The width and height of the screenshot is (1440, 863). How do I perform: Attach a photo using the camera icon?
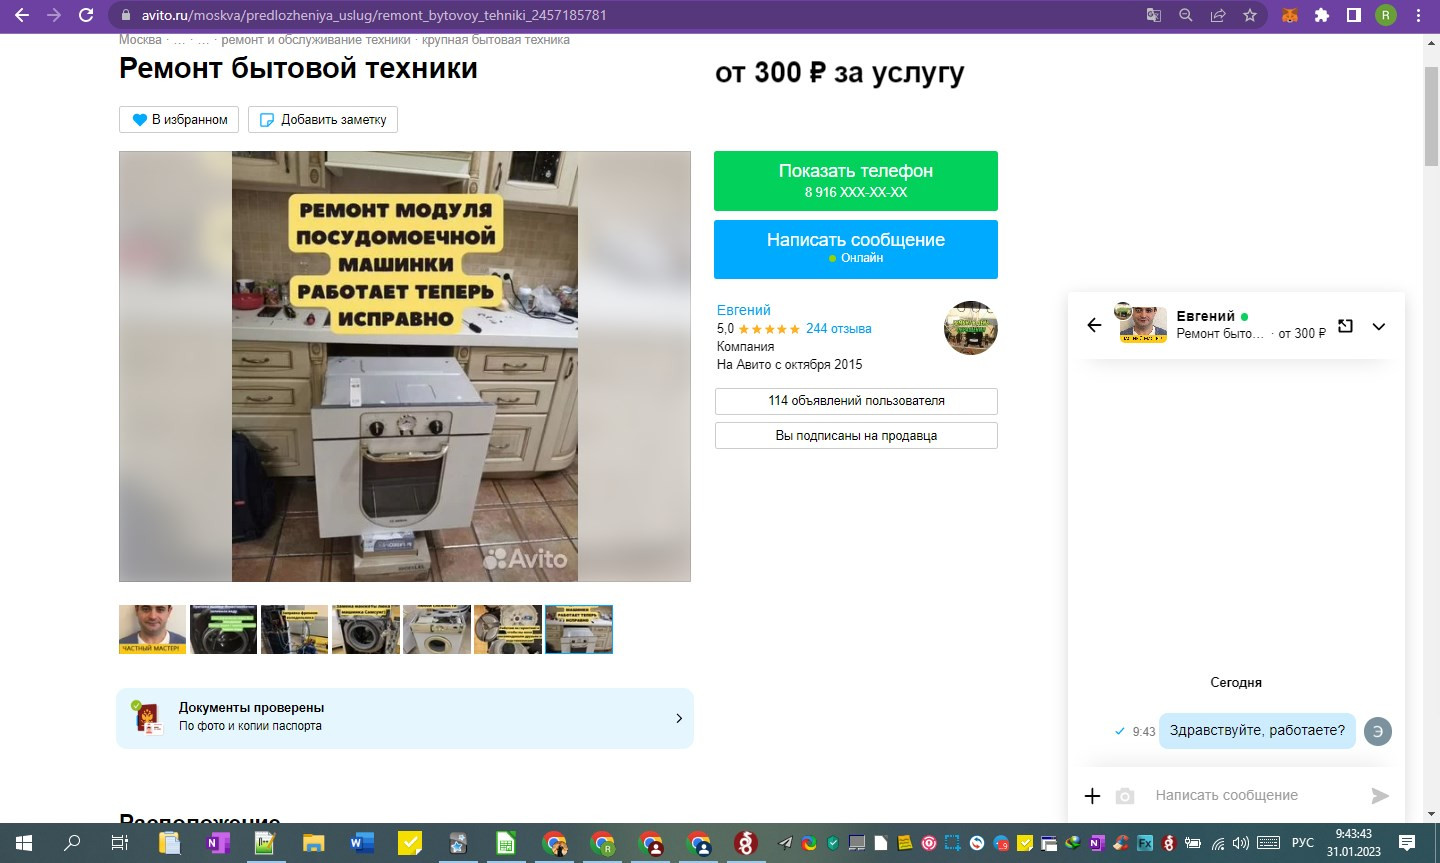1125,796
